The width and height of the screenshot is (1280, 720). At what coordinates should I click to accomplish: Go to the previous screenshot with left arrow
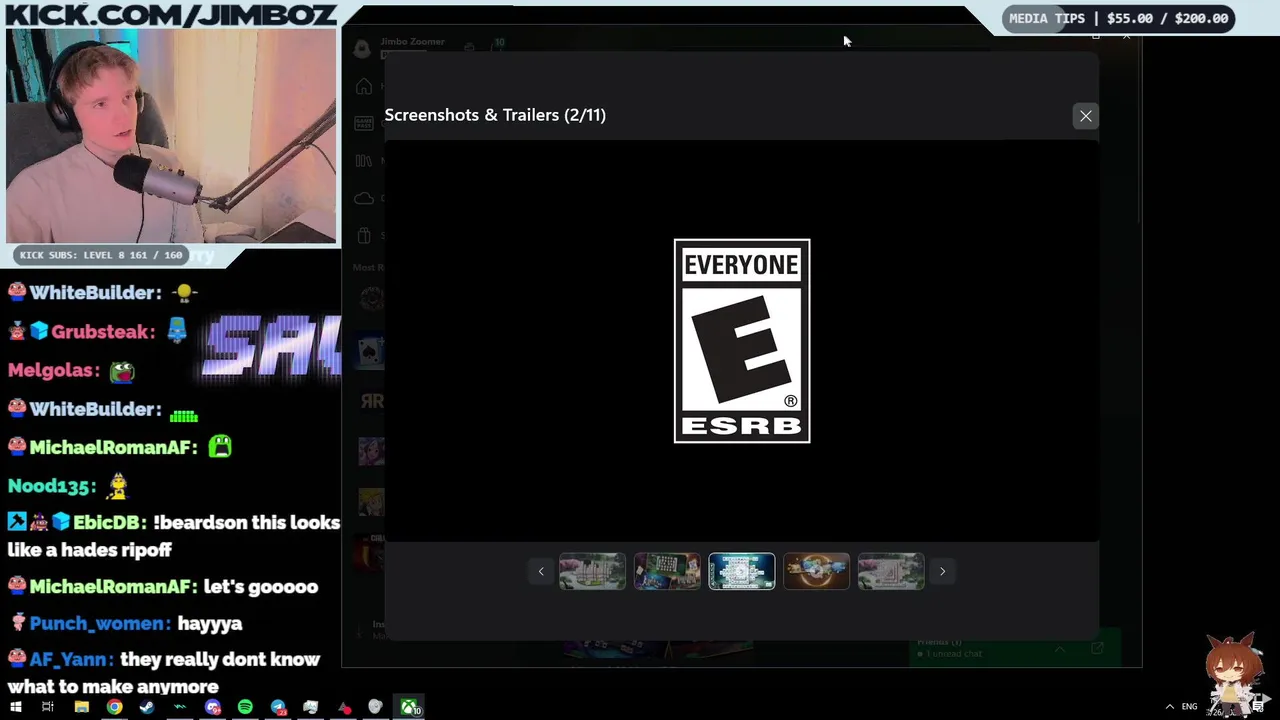[541, 572]
